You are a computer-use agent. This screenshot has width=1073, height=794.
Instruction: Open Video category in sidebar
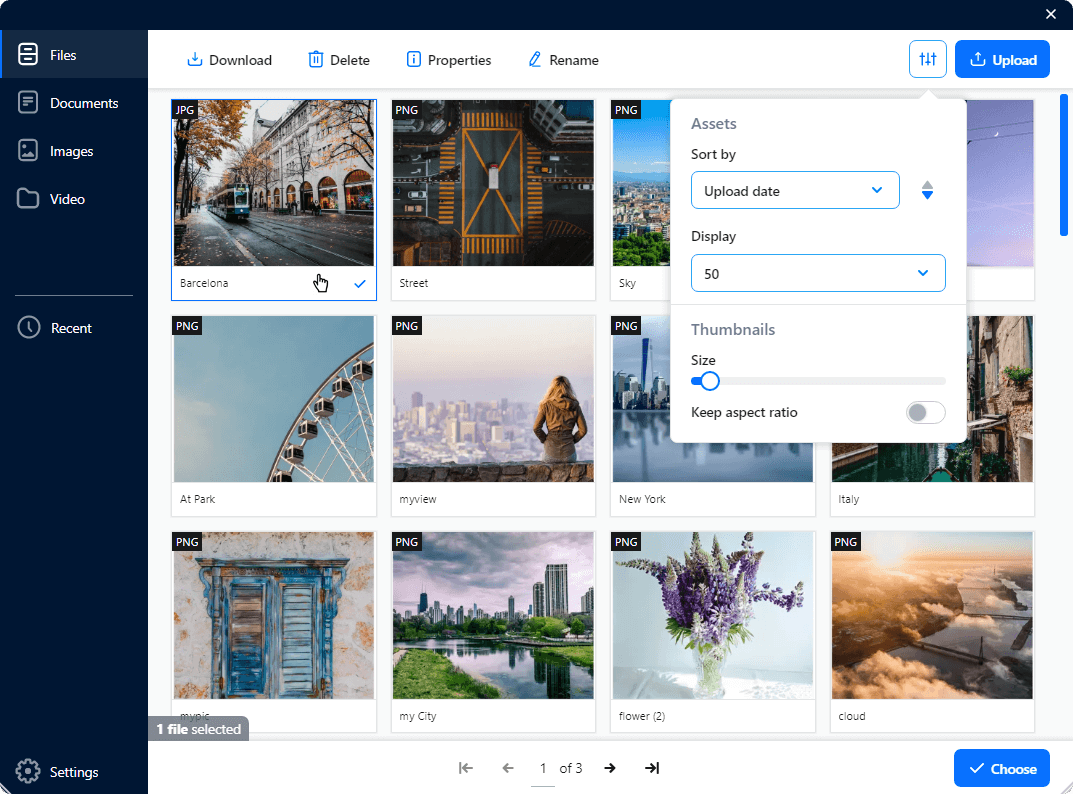(67, 199)
